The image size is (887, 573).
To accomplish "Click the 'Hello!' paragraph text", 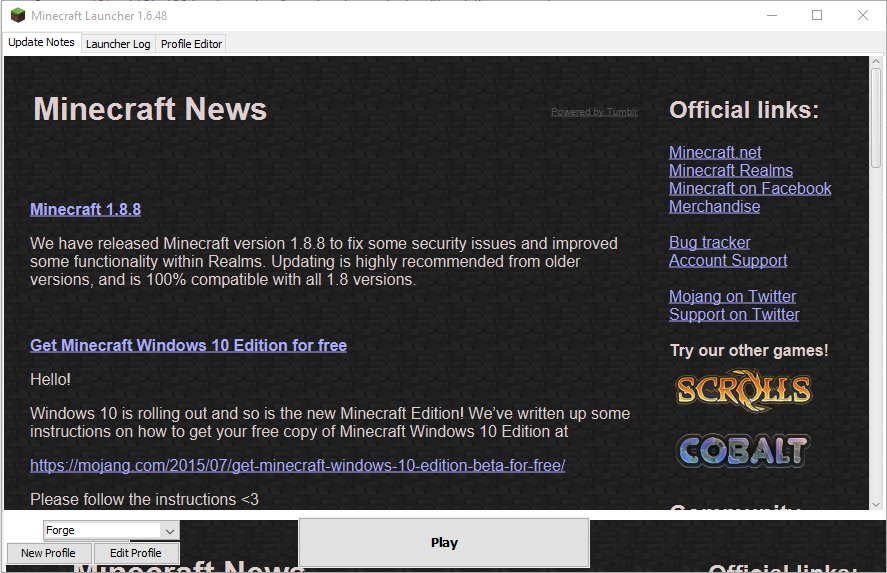I will click(x=50, y=380).
